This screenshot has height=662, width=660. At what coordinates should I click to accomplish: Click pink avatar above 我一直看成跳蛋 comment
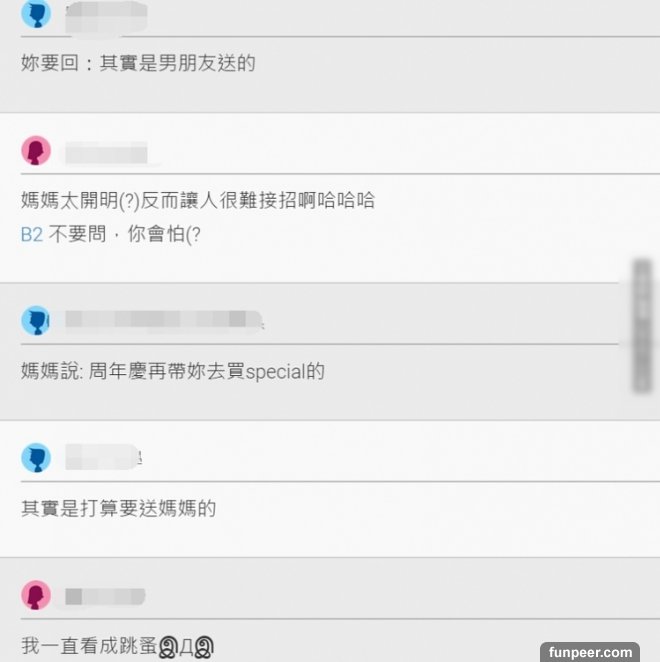[36, 595]
